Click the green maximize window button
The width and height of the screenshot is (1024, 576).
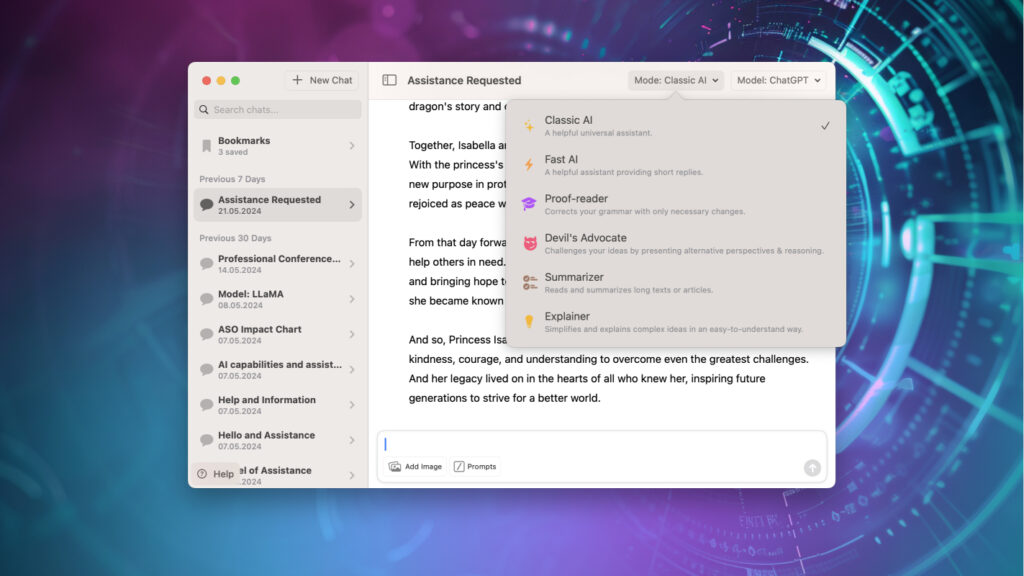click(x=235, y=80)
